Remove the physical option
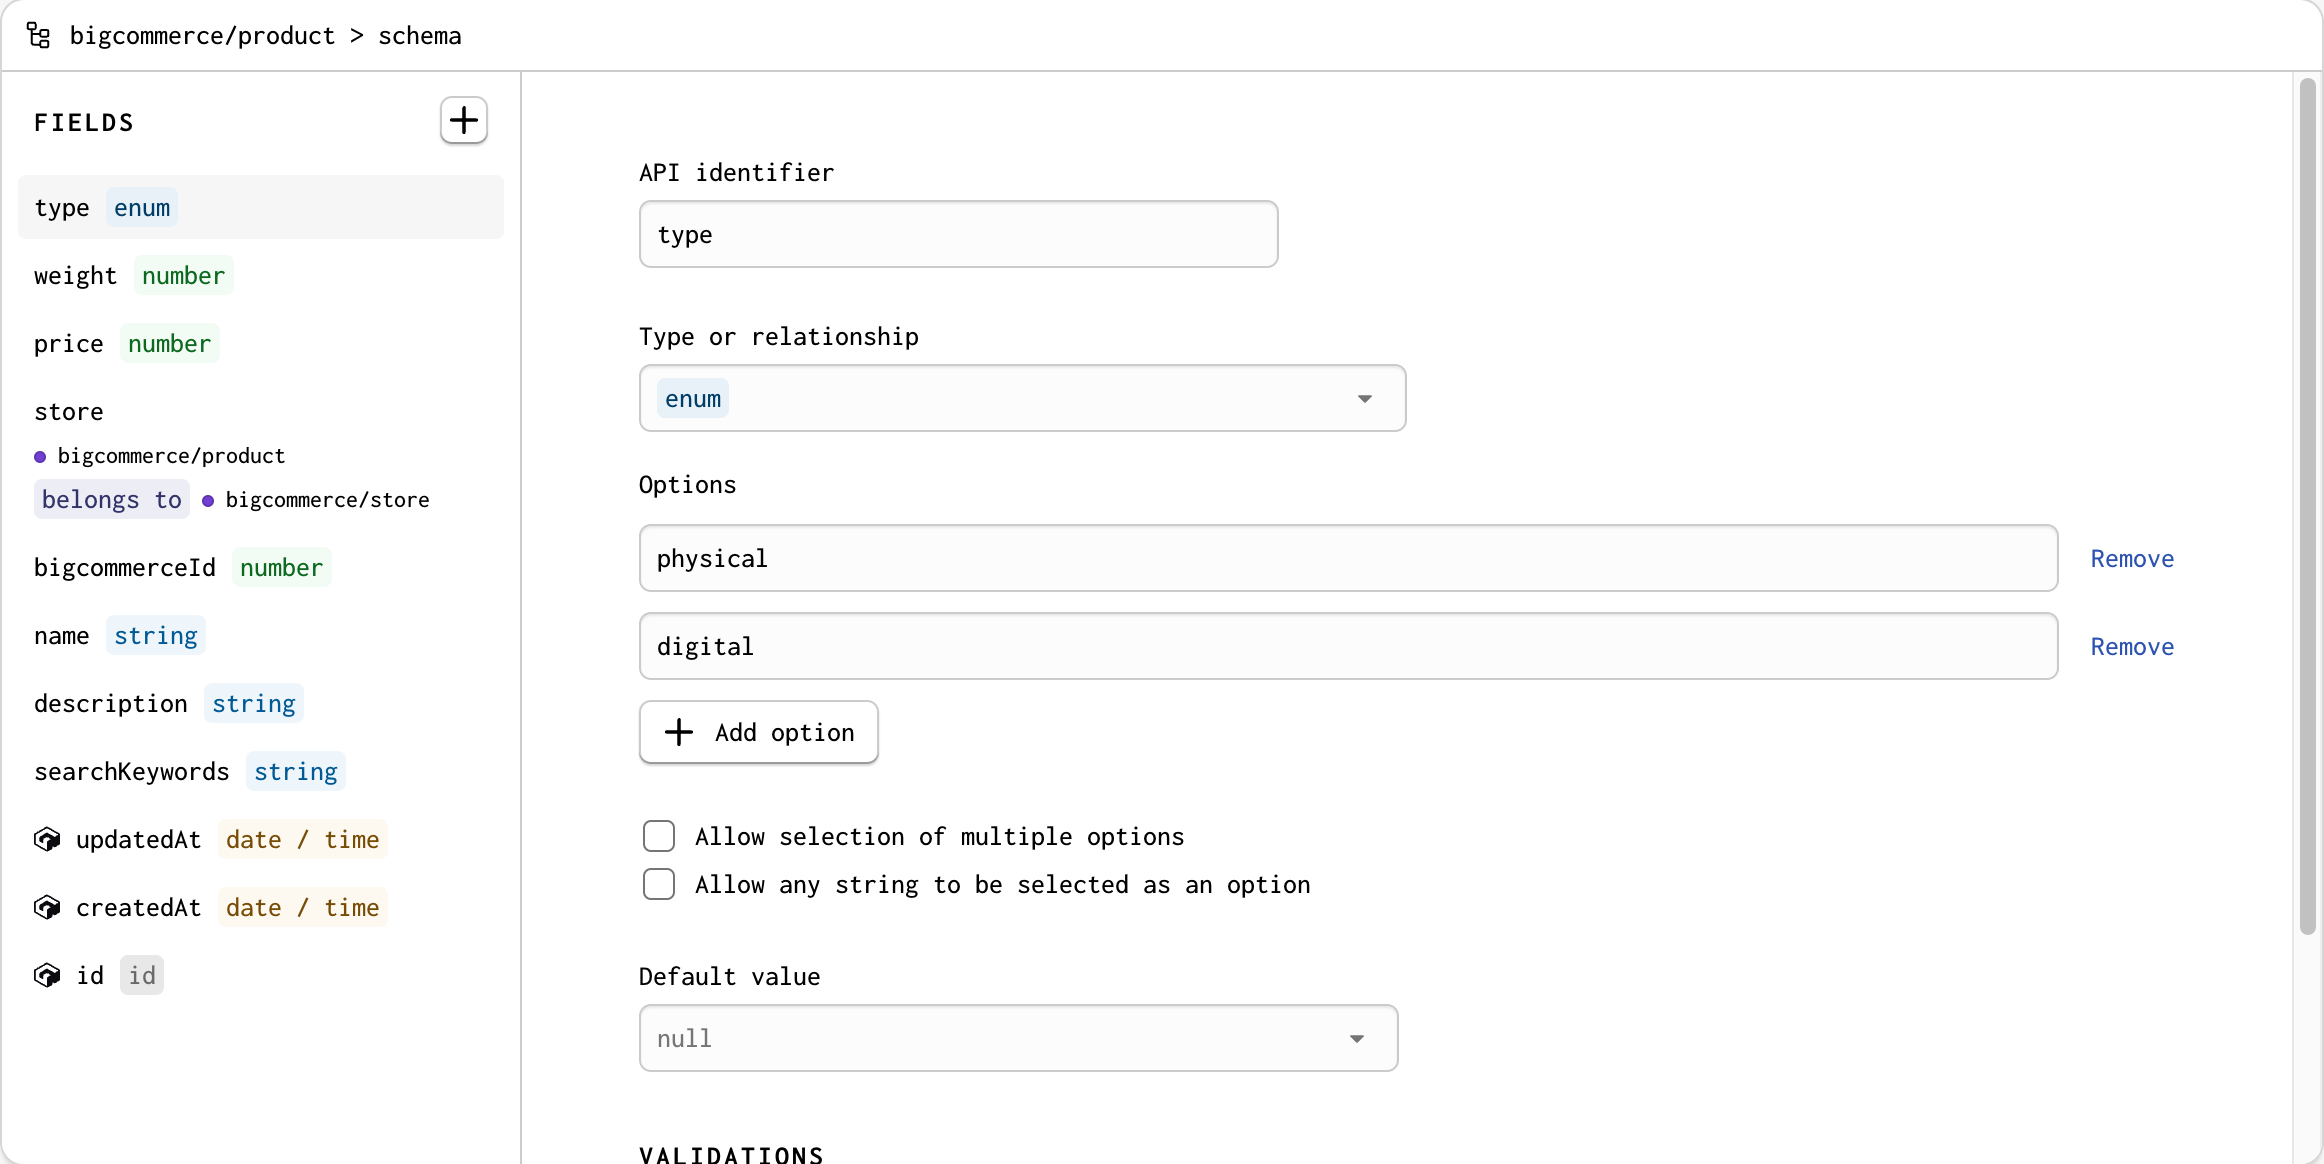Viewport: 2324px width, 1164px height. (2132, 558)
